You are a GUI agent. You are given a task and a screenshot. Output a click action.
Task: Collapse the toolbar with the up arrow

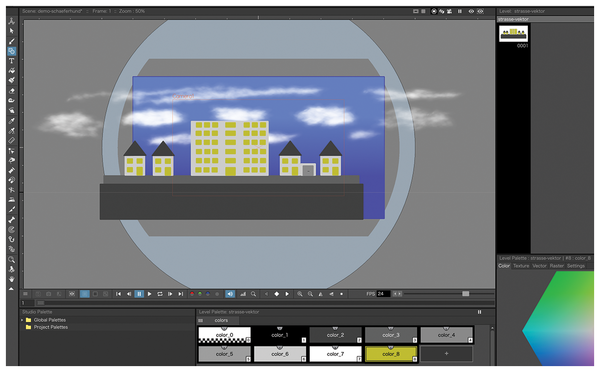pyautogui.click(x=11, y=289)
